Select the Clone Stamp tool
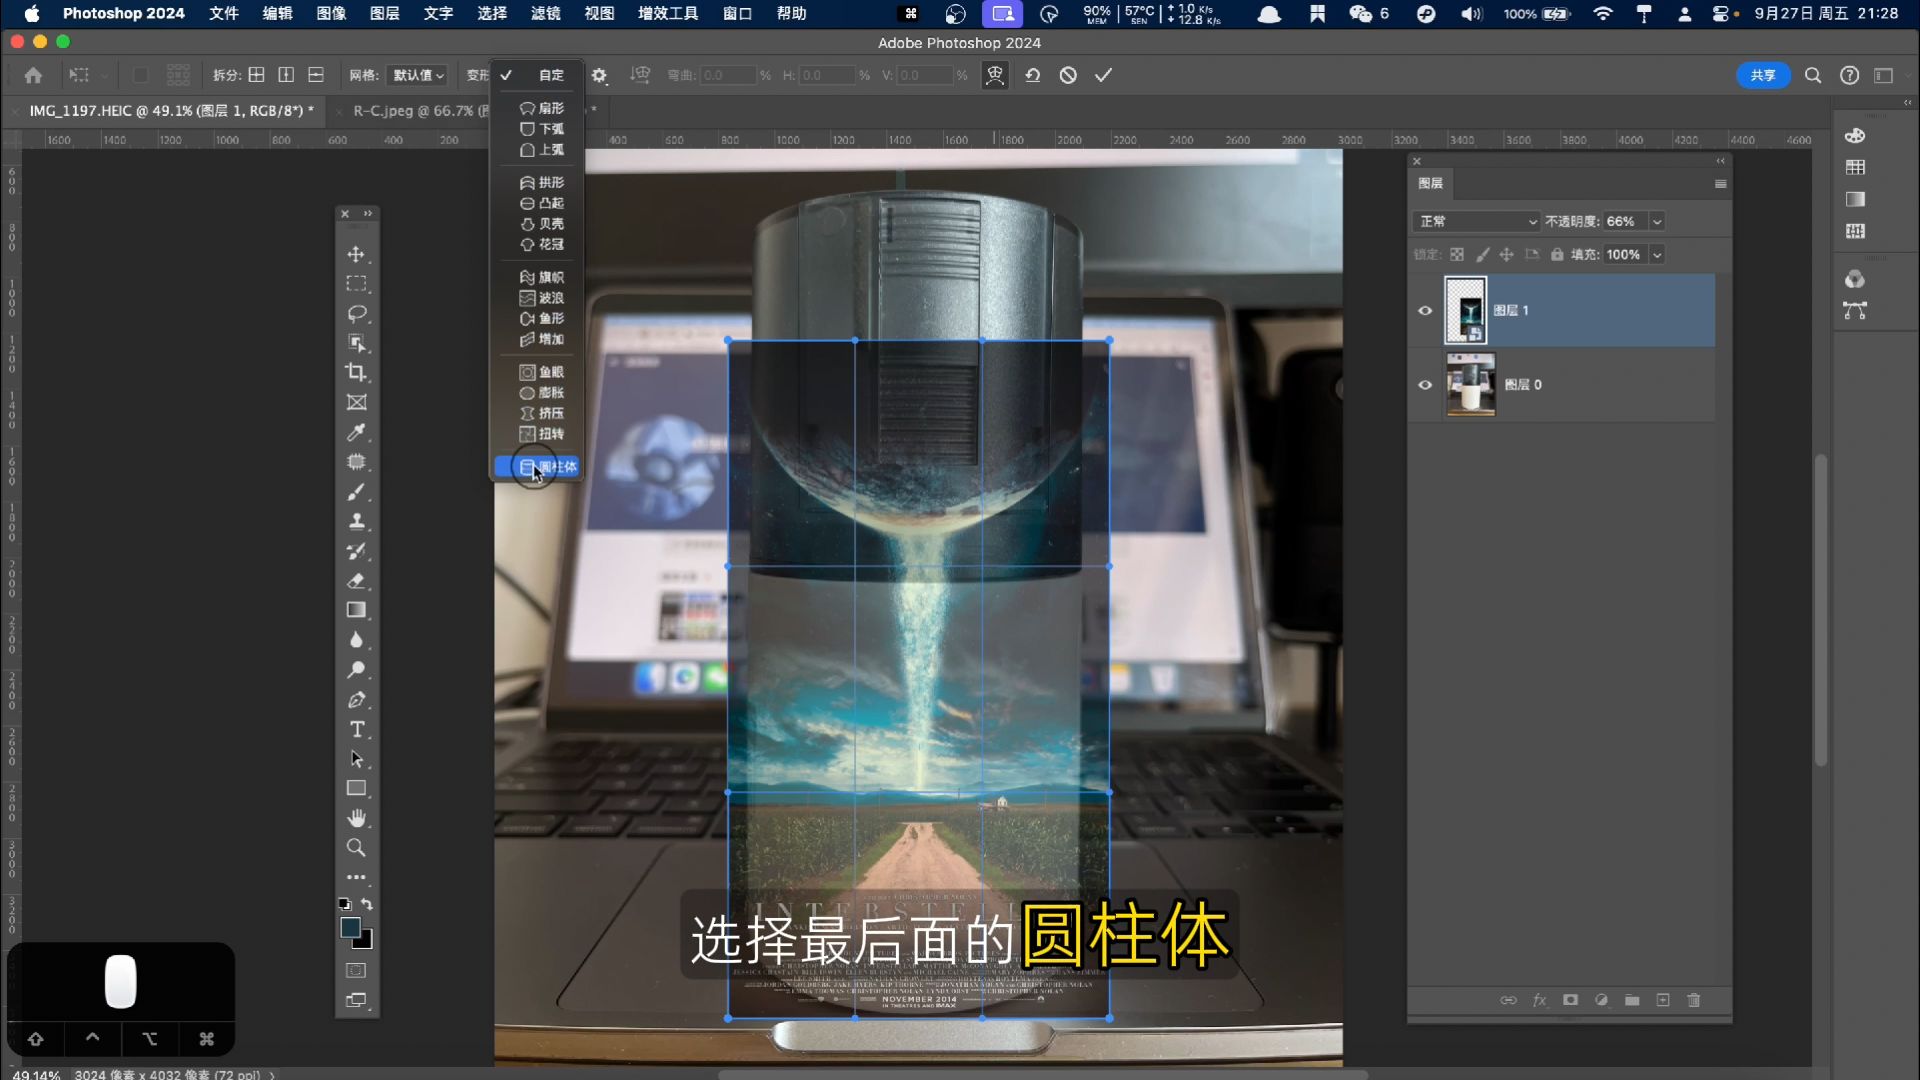The height and width of the screenshot is (1080, 1920). (x=356, y=521)
